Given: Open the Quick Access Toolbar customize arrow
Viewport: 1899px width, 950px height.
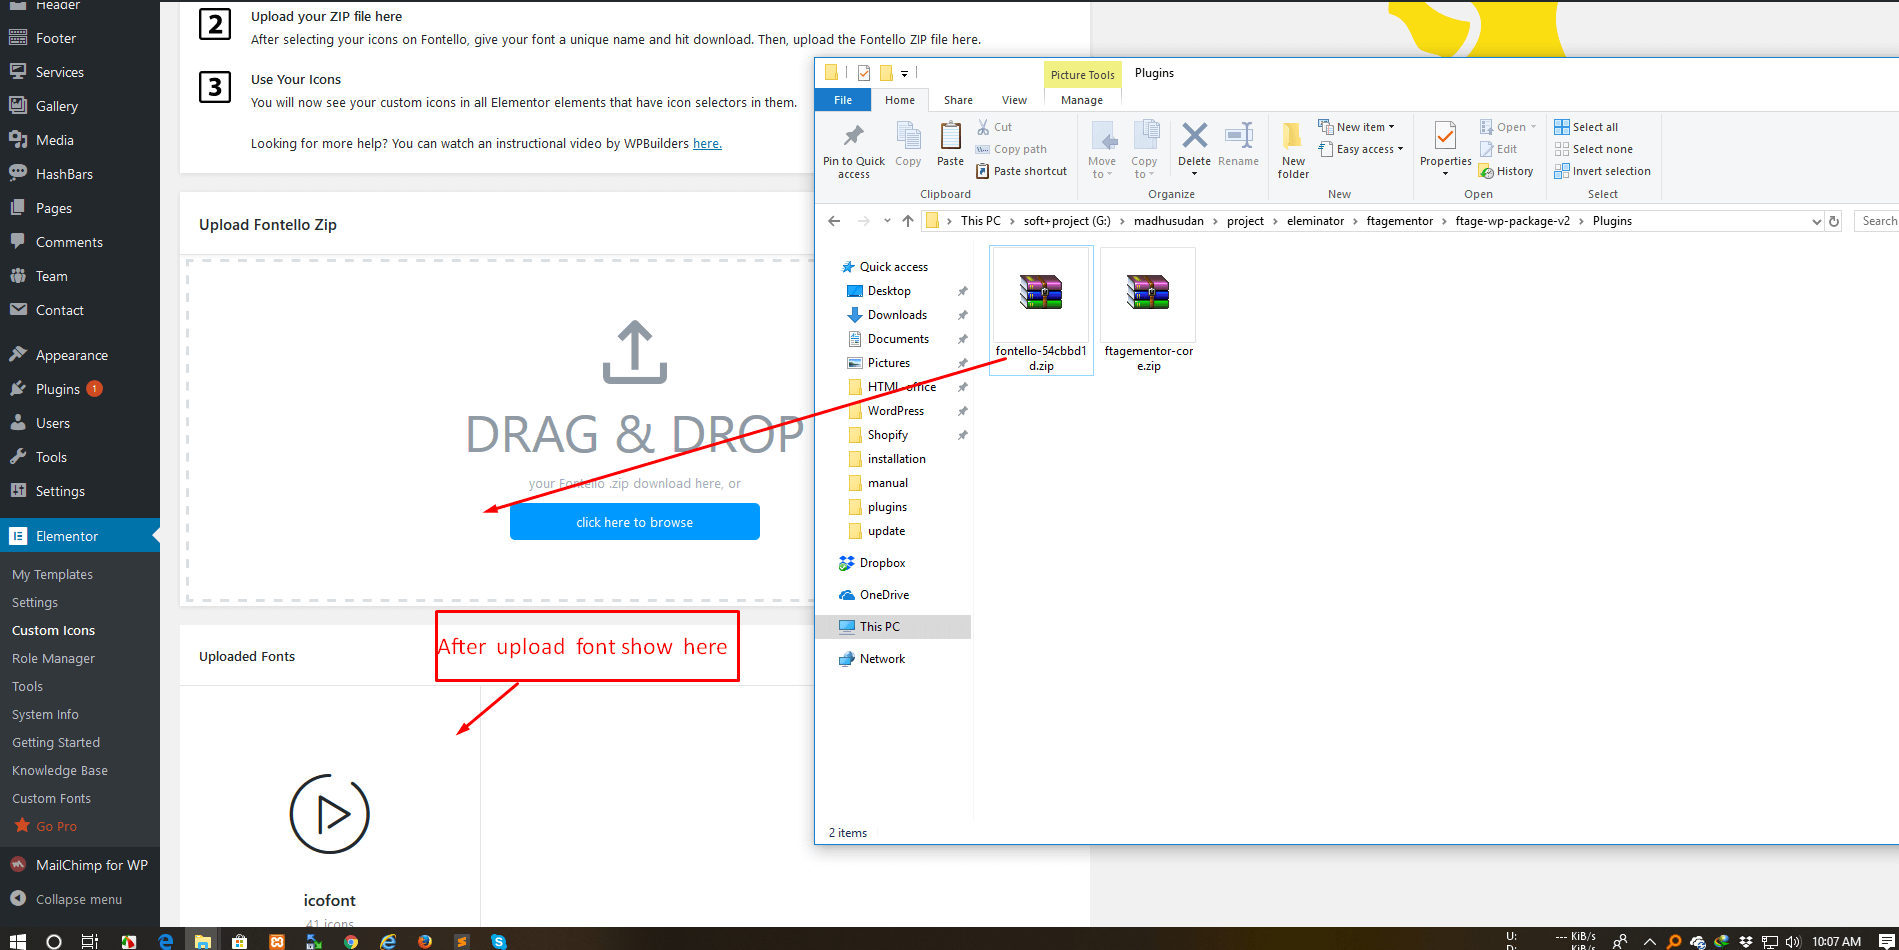Looking at the screenshot, I should coord(904,73).
